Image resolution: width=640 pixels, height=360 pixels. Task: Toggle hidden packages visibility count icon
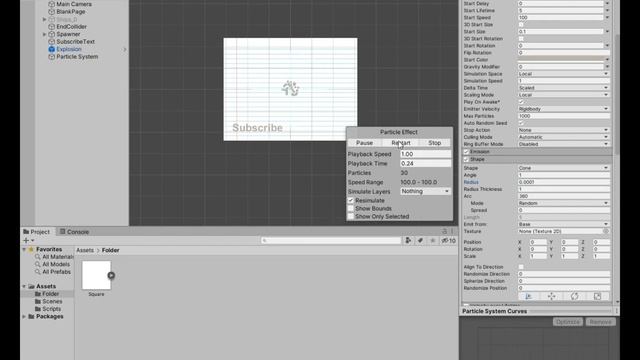click(449, 241)
